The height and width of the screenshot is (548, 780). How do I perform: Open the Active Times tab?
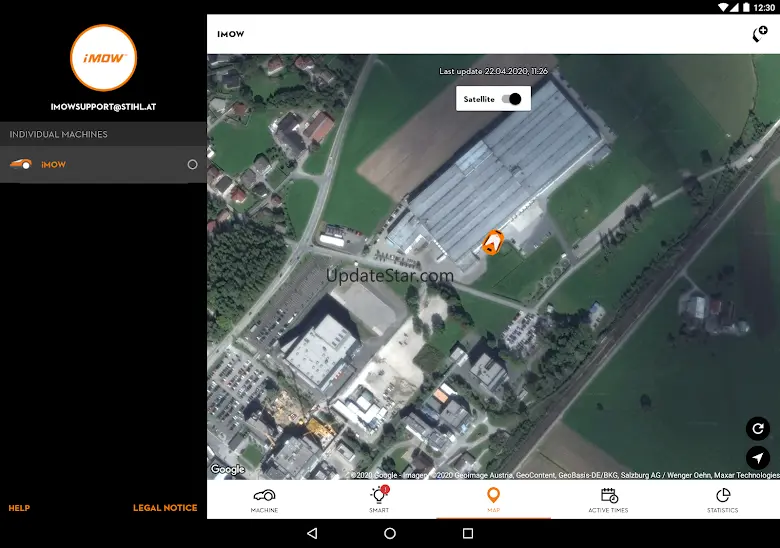click(x=608, y=500)
